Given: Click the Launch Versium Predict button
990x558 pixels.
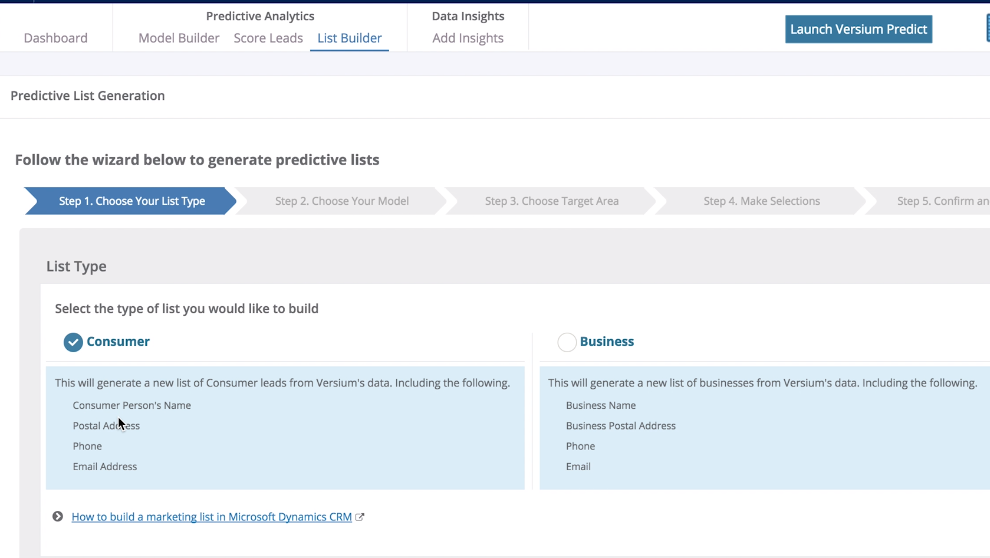Looking at the screenshot, I should [859, 29].
